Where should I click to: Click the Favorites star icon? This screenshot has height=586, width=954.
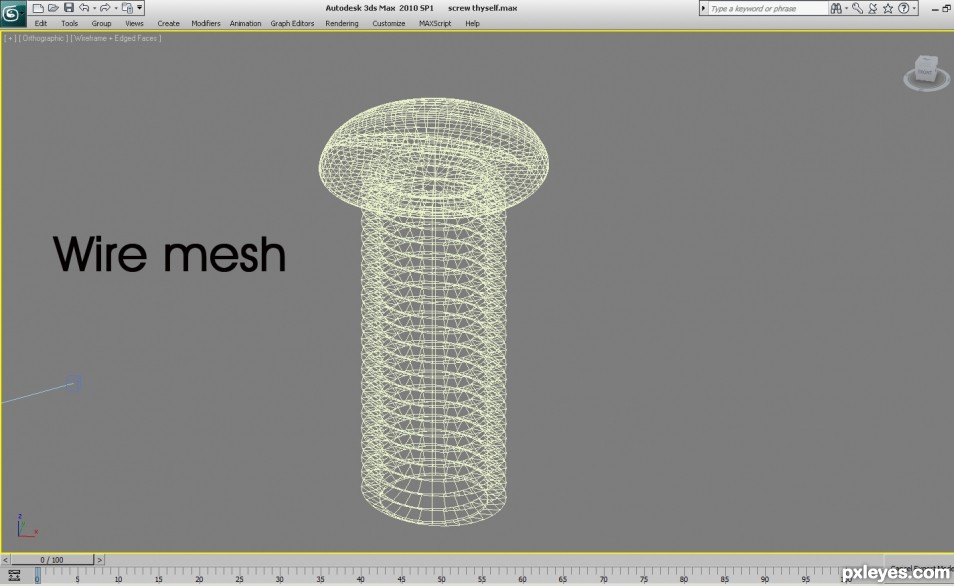tap(888, 8)
